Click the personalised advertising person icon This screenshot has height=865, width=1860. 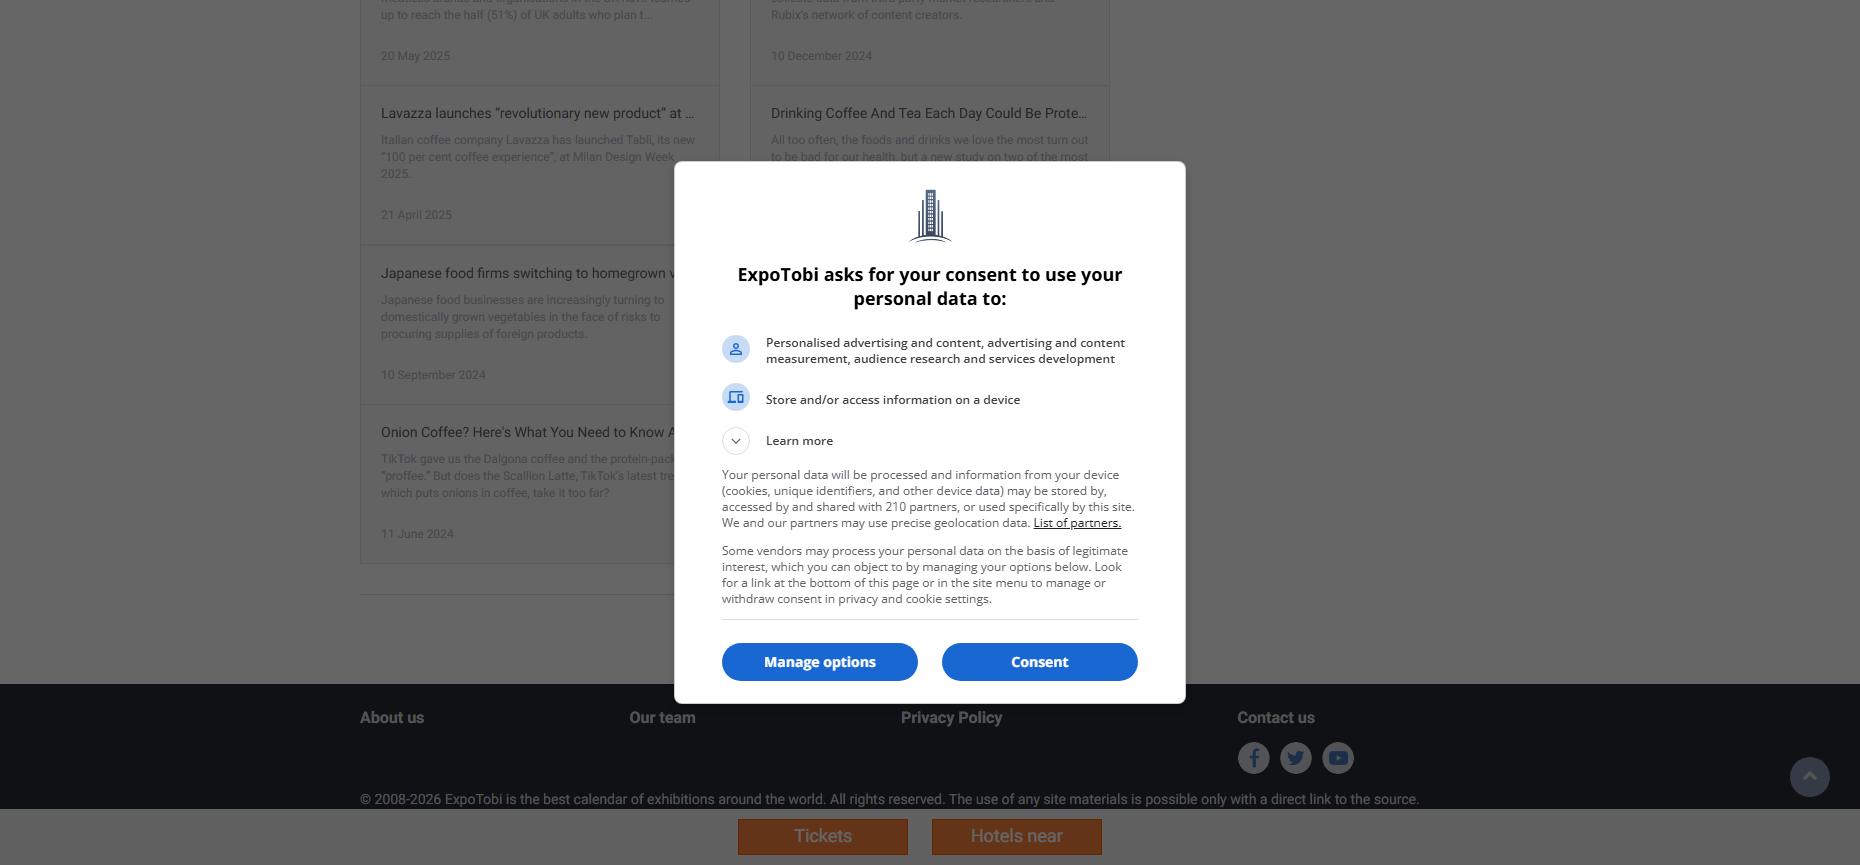click(736, 349)
